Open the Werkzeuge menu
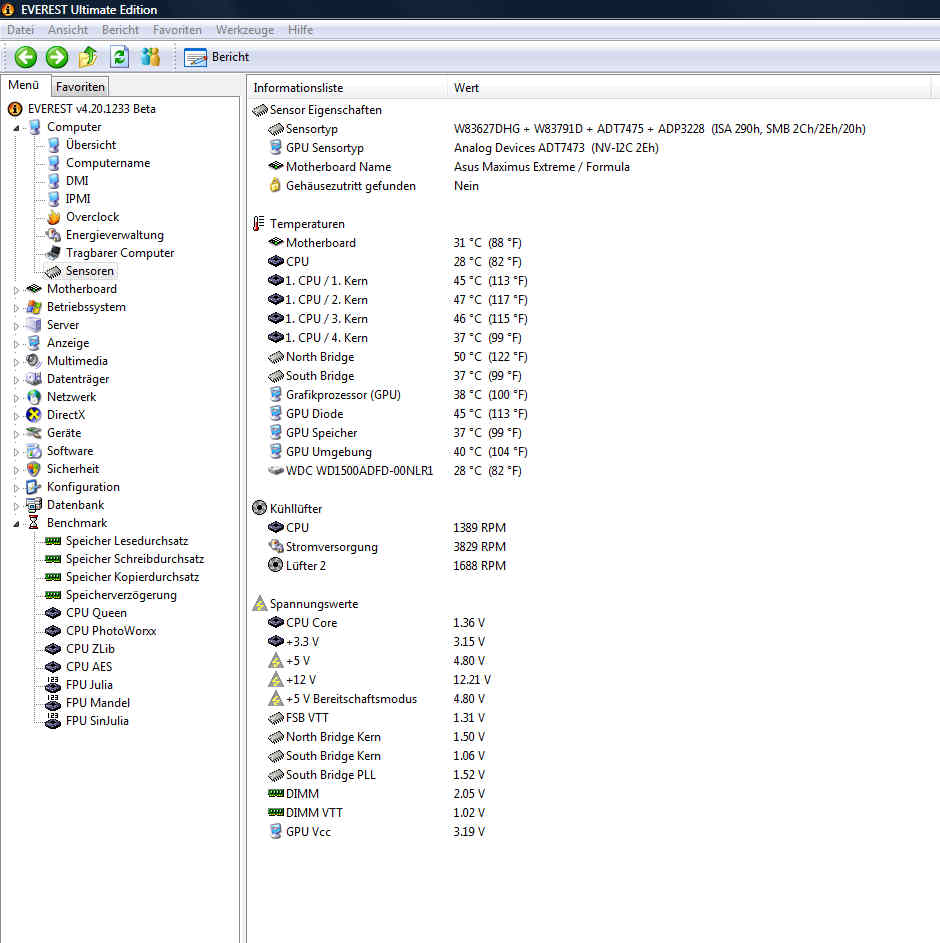 [245, 29]
